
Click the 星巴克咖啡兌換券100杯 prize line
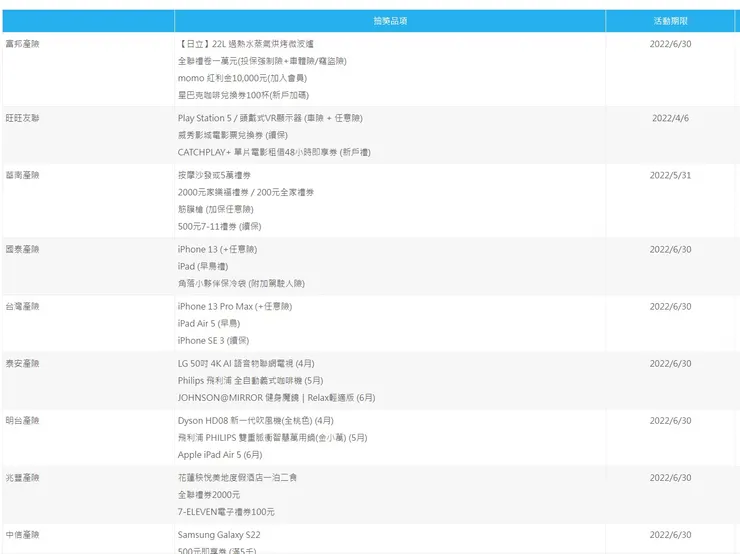(x=243, y=95)
